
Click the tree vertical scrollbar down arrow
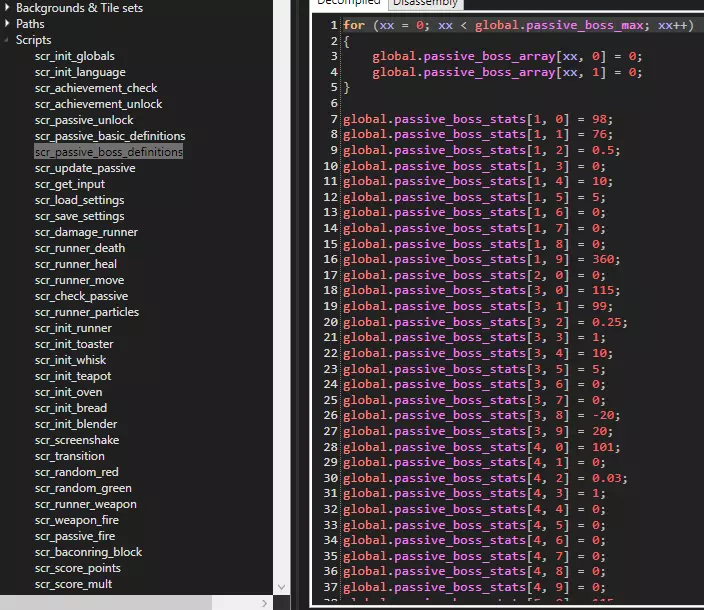click(x=282, y=587)
